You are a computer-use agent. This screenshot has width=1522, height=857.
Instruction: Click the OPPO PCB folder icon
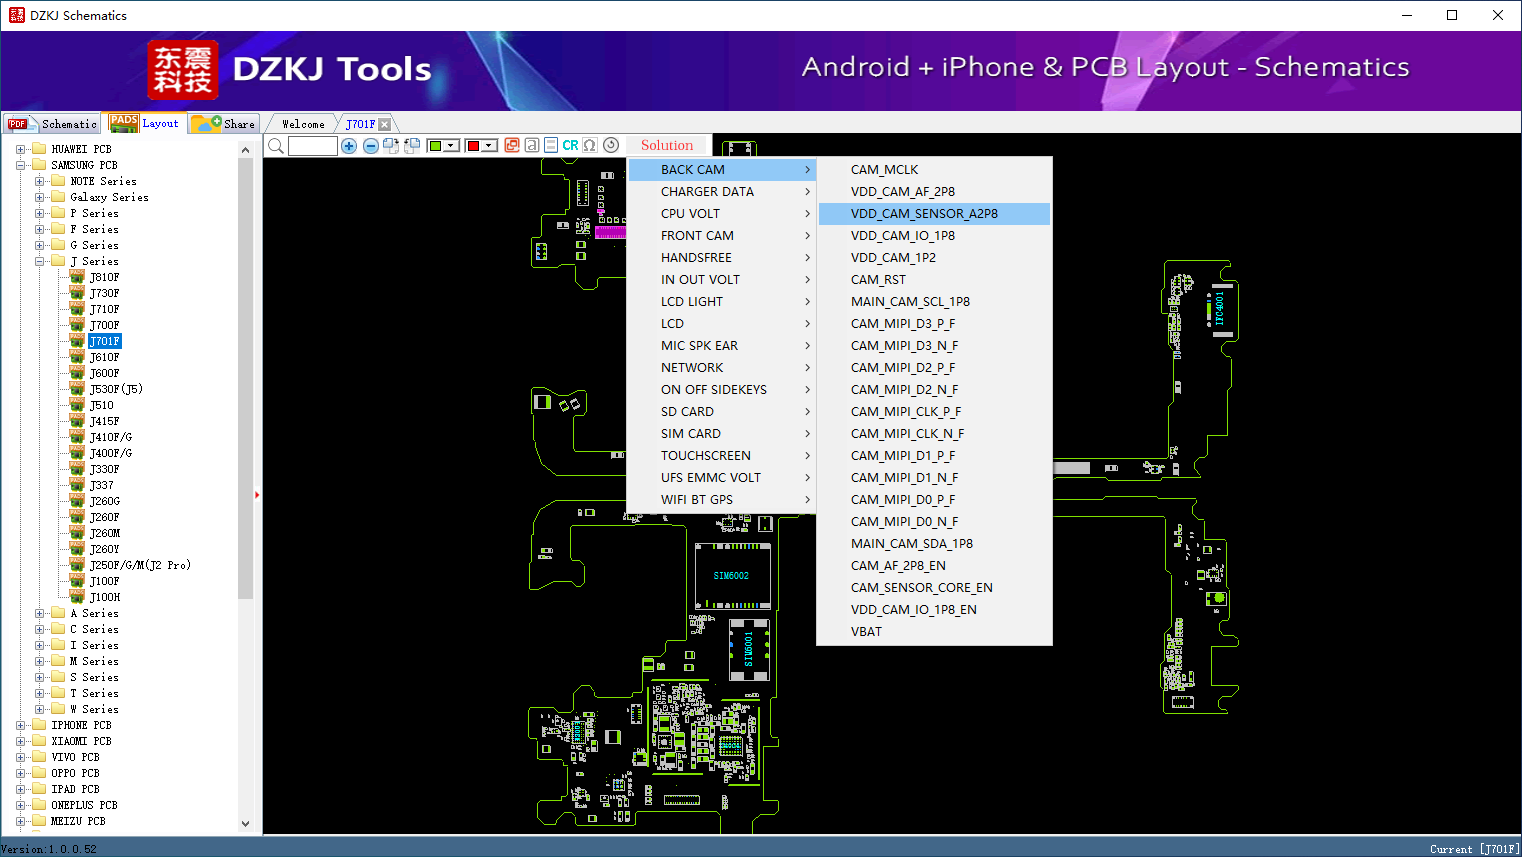pos(39,773)
